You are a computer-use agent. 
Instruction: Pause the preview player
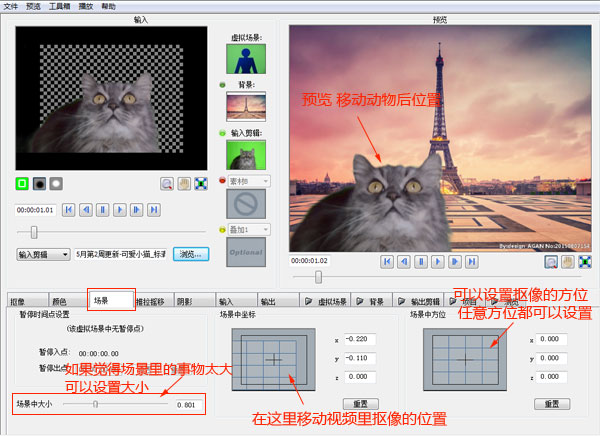421,261
